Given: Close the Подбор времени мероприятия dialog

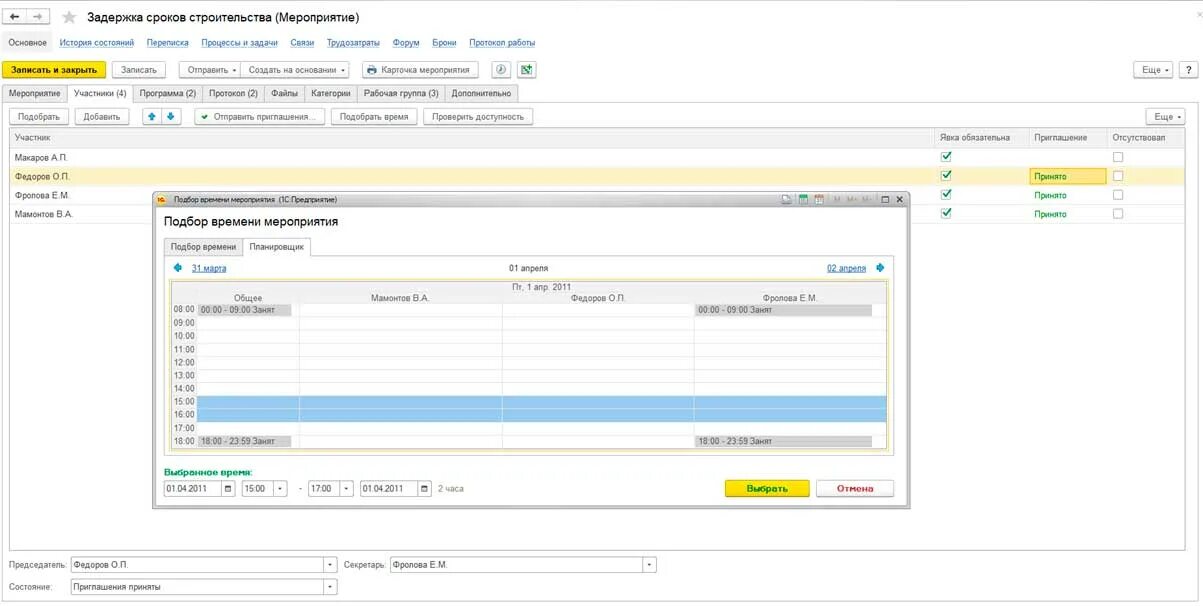Looking at the screenshot, I should pyautogui.click(x=900, y=200).
